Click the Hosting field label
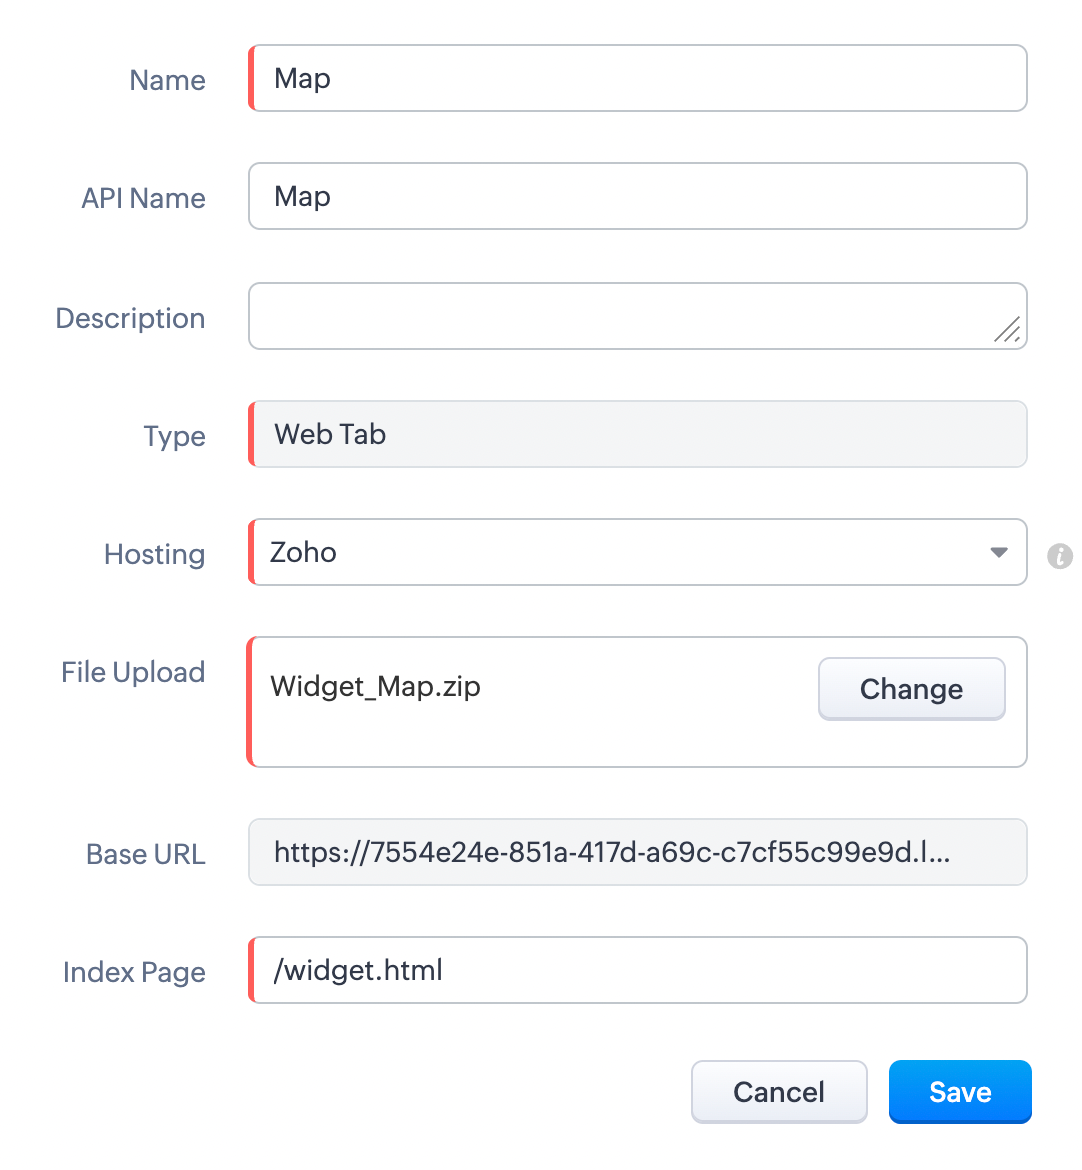1082x1170 pixels. (155, 554)
